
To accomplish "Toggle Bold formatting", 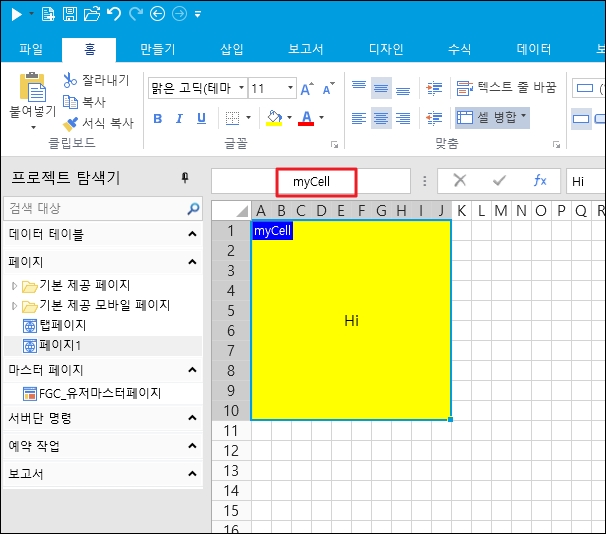I will click(158, 119).
